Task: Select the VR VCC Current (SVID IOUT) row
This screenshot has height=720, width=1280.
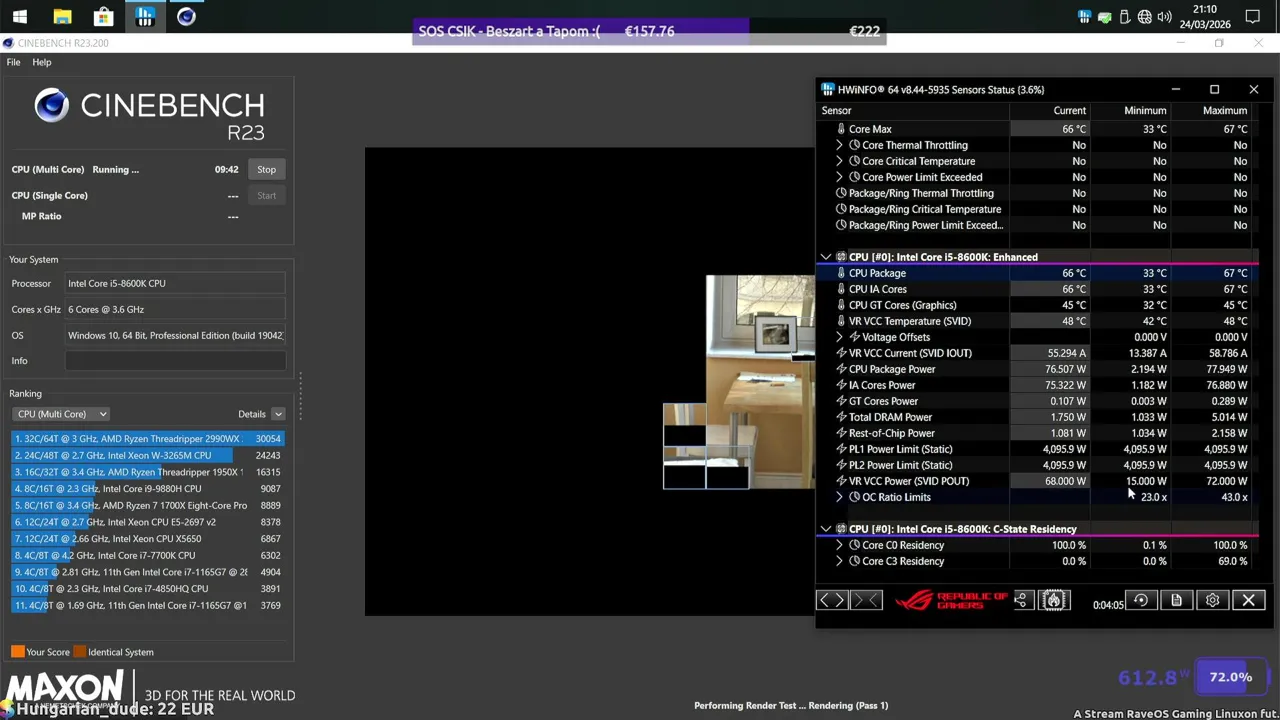Action: [1036, 353]
